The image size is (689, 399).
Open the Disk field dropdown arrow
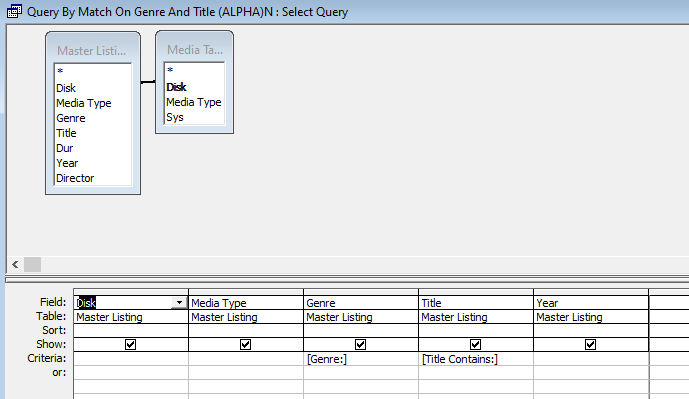pyautogui.click(x=179, y=302)
